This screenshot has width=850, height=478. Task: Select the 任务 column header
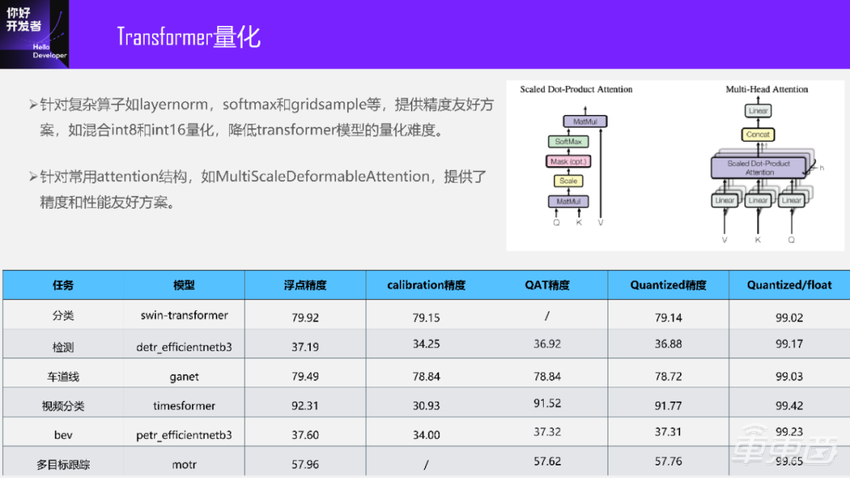click(x=63, y=285)
